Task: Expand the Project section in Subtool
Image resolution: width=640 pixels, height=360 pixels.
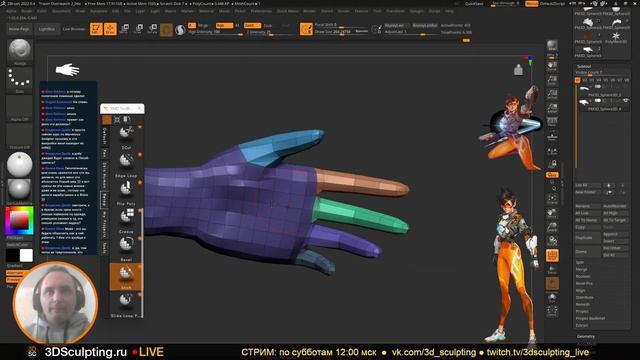Action: tap(582, 311)
